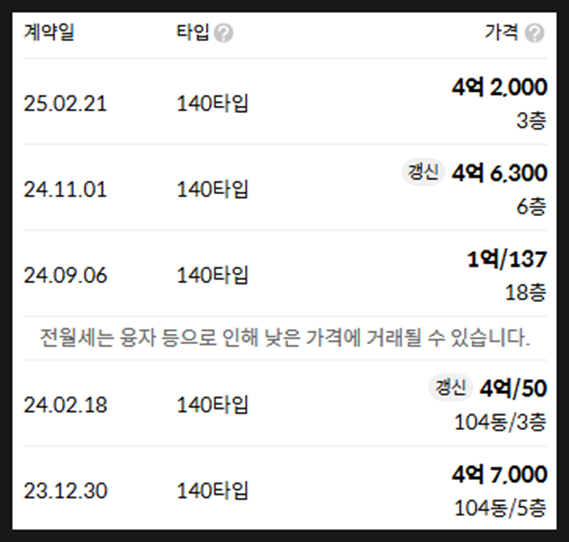
Task: Click the help icon next to 가격
Action: pos(535,33)
